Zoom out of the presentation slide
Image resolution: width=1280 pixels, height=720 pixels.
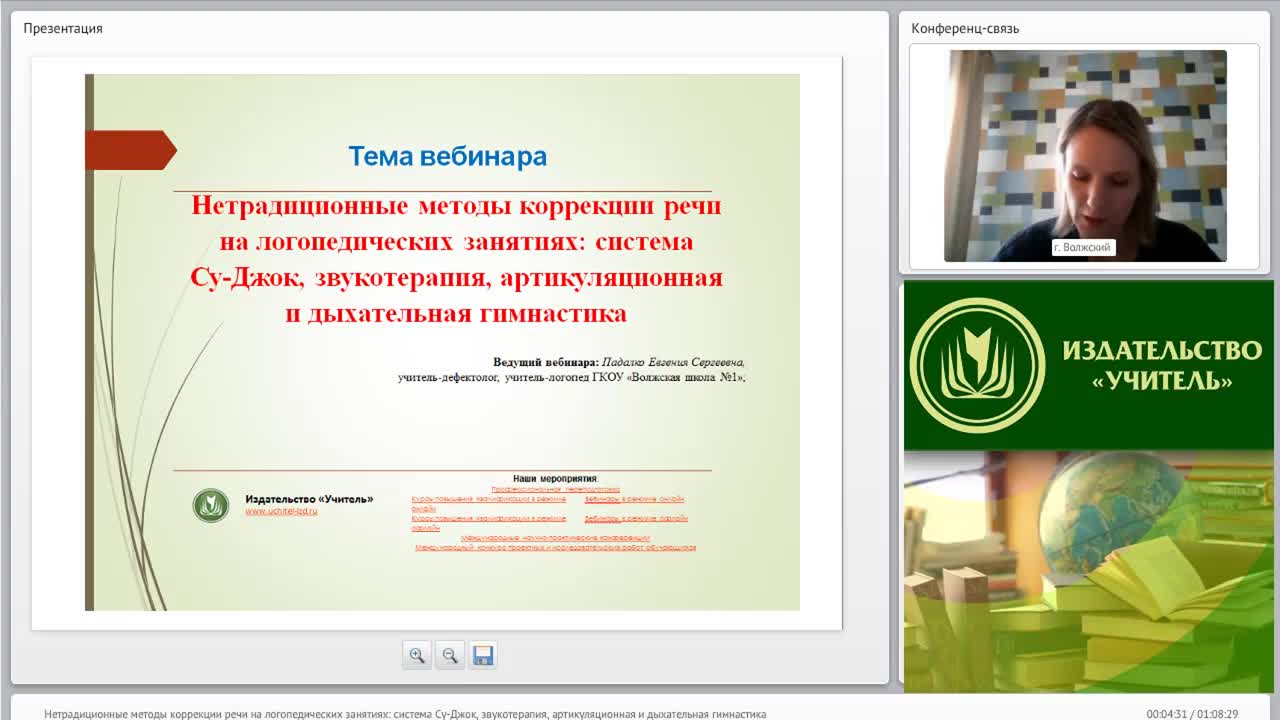450,655
